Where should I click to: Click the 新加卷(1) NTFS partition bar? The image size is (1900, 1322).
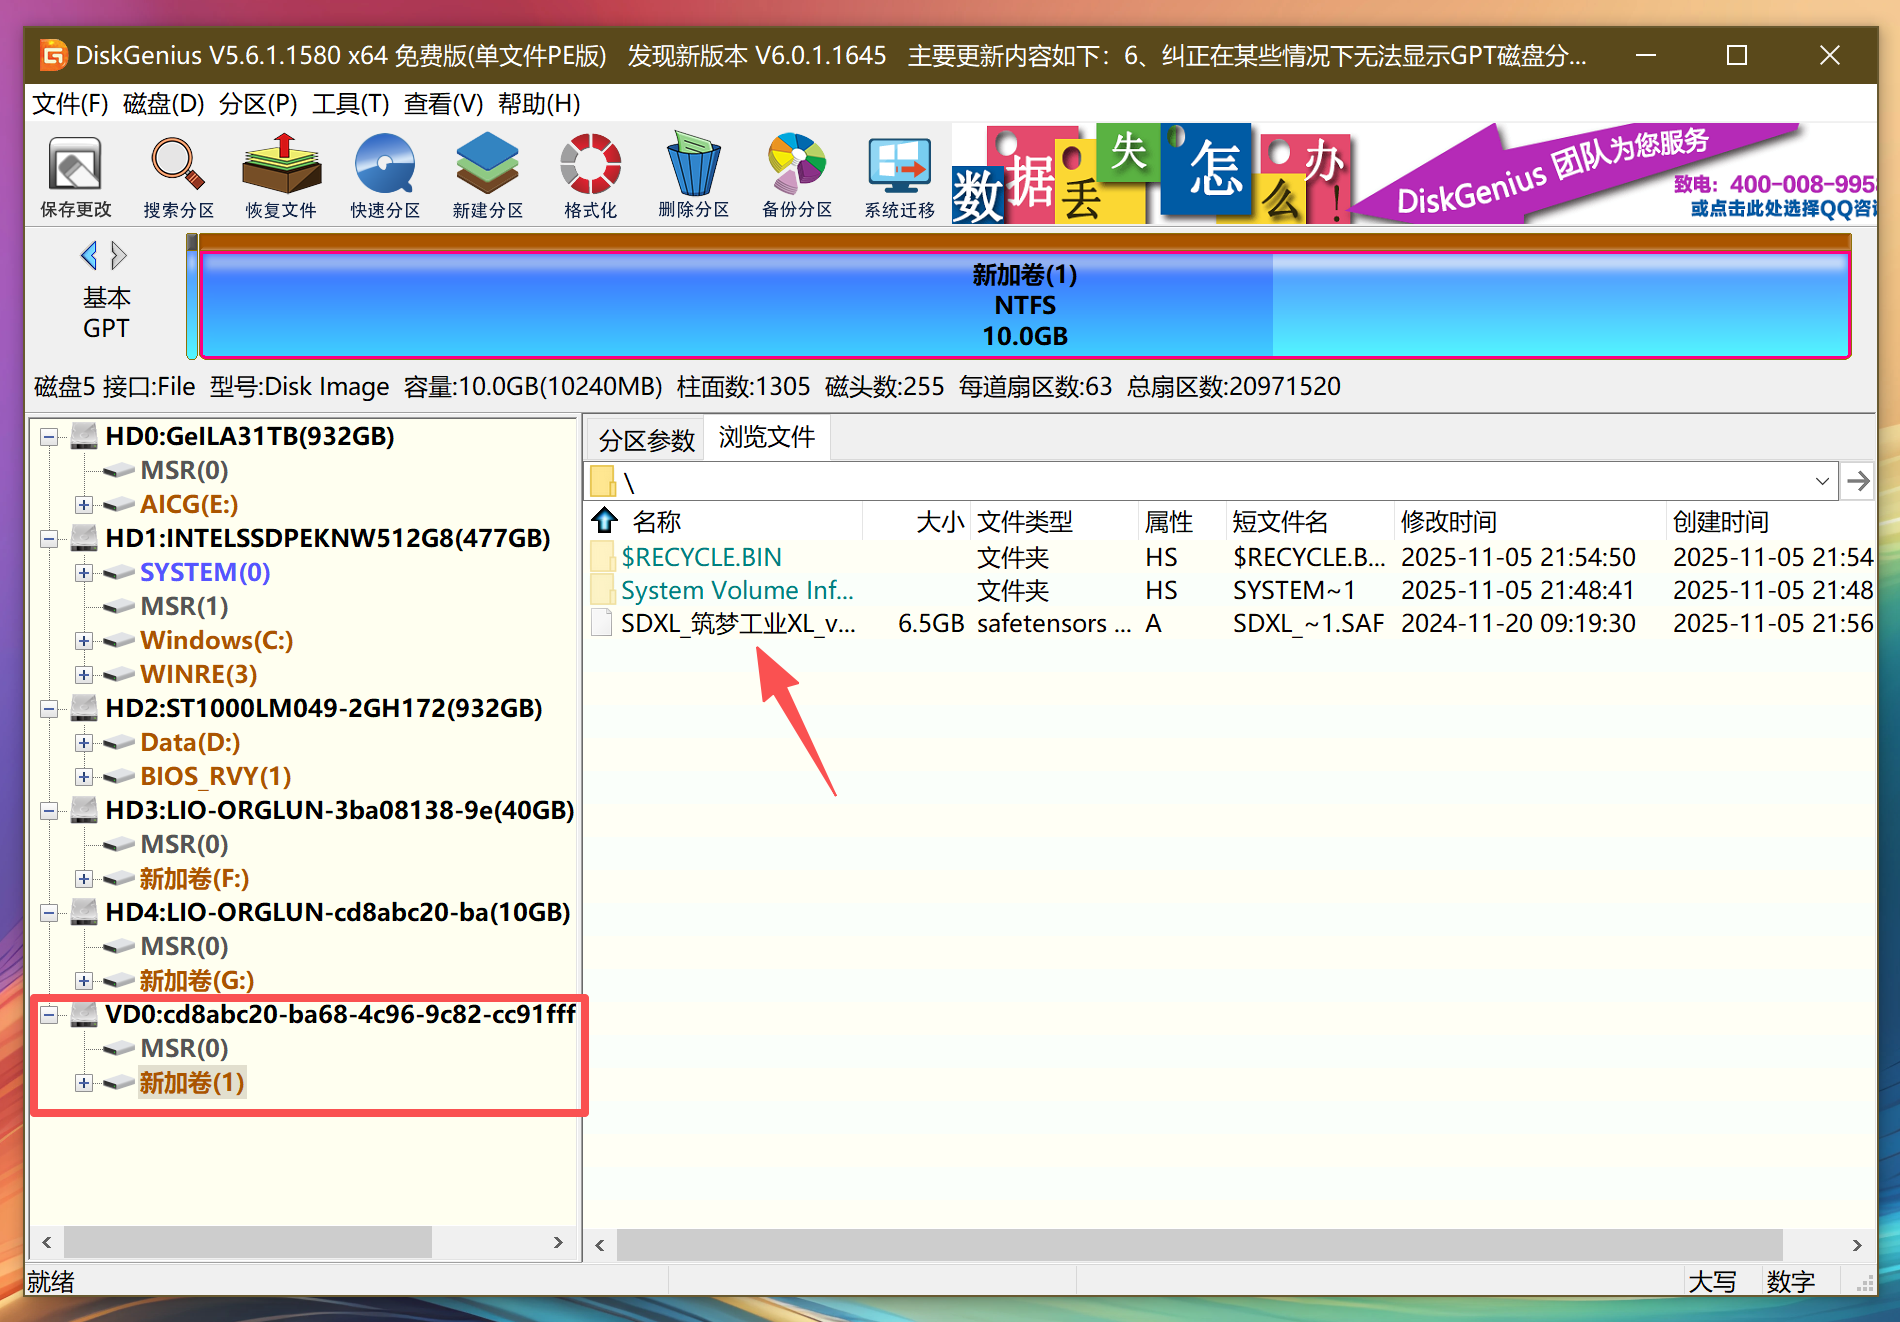tap(1024, 305)
